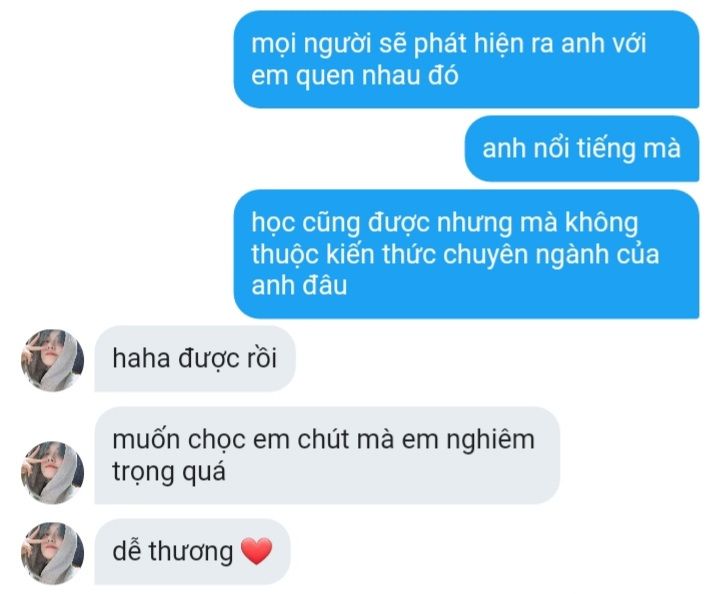Image resolution: width=716 pixels, height=594 pixels.
Task: Tap the red heart emoji
Action: pos(256,551)
